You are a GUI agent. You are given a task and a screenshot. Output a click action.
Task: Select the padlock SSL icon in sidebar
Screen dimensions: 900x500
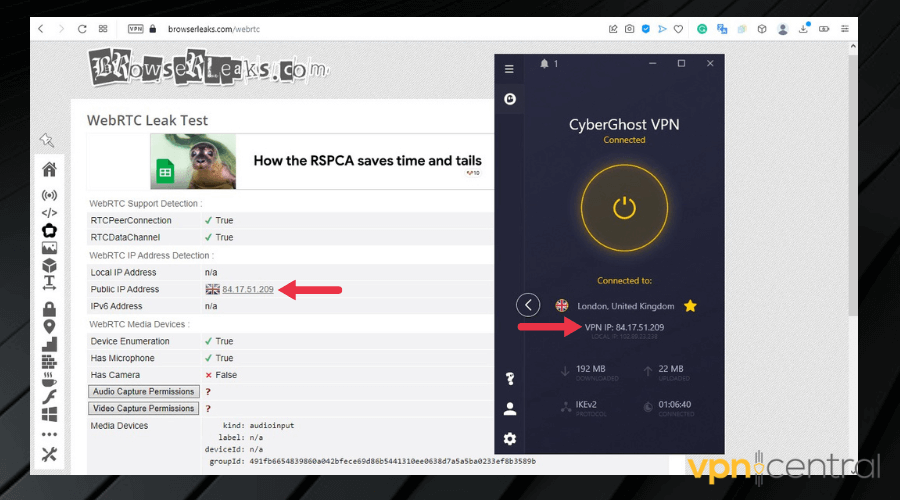pyautogui.click(x=49, y=309)
